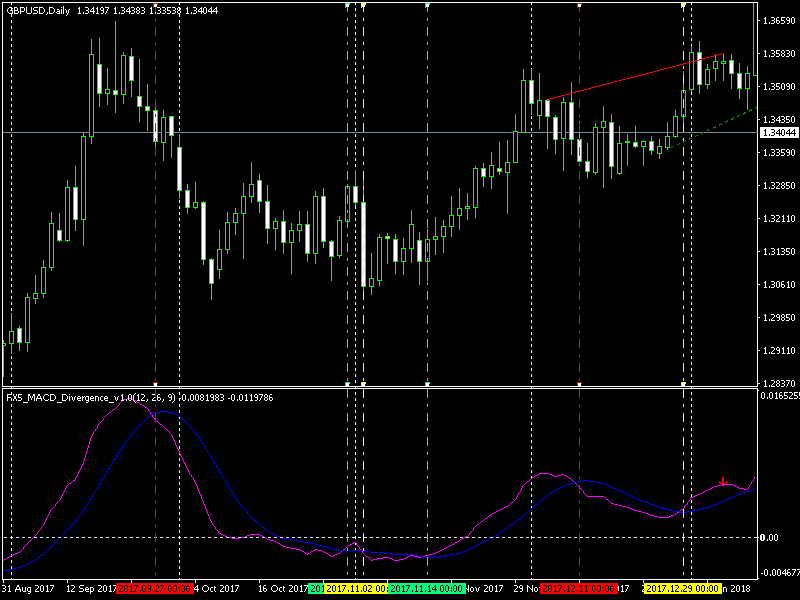Click the 0.00 zero level label
The width and height of the screenshot is (800, 600).
click(769, 538)
